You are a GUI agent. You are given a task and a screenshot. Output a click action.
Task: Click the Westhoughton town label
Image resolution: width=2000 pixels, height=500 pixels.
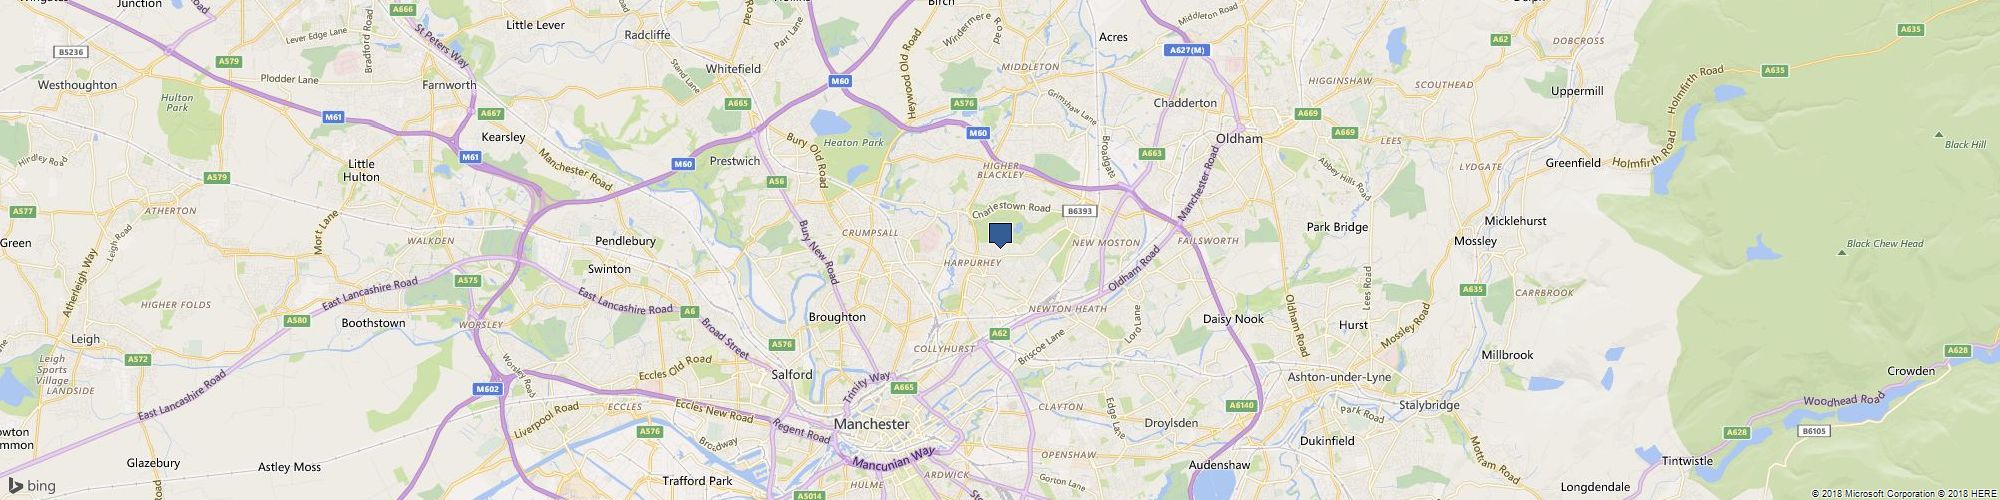coord(77,85)
